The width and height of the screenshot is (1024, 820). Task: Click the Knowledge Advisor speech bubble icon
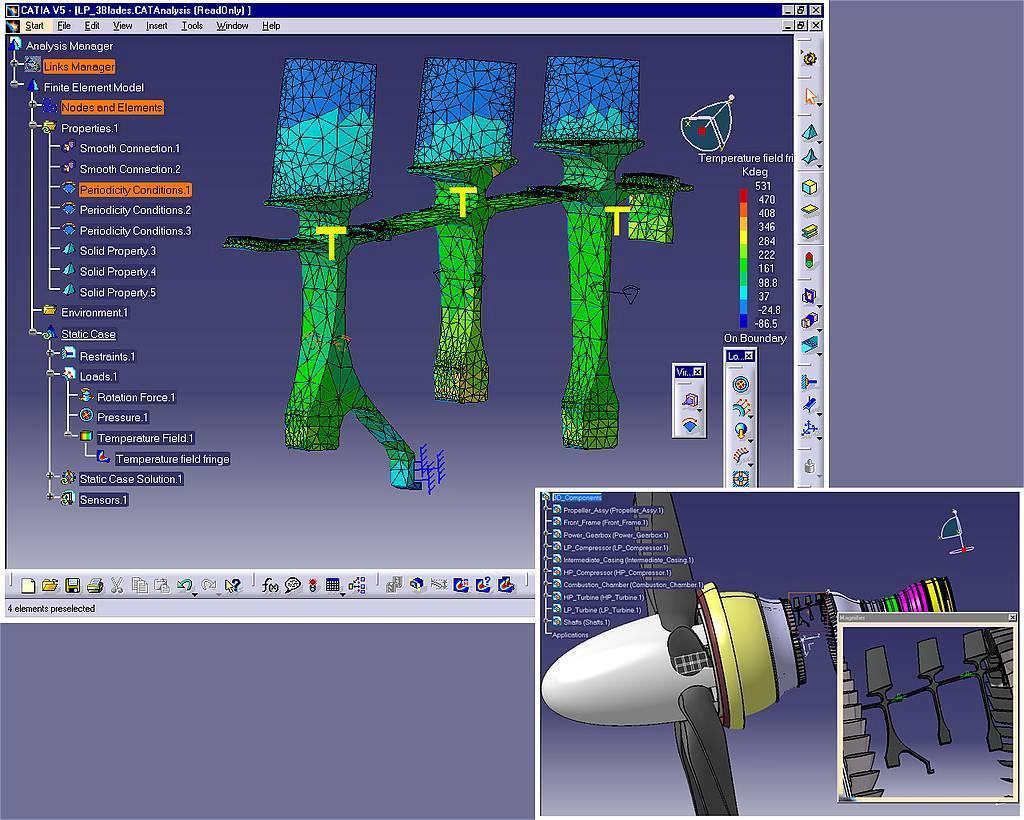[x=293, y=585]
